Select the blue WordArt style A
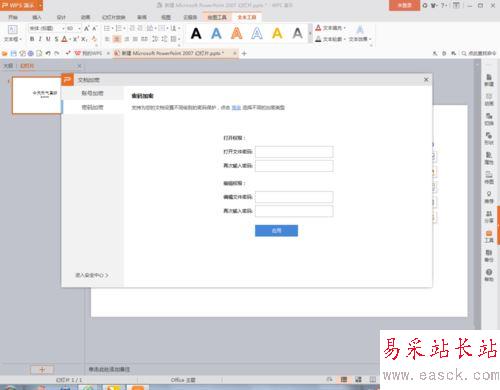Screen dimensions: 500x390 click(216, 33)
